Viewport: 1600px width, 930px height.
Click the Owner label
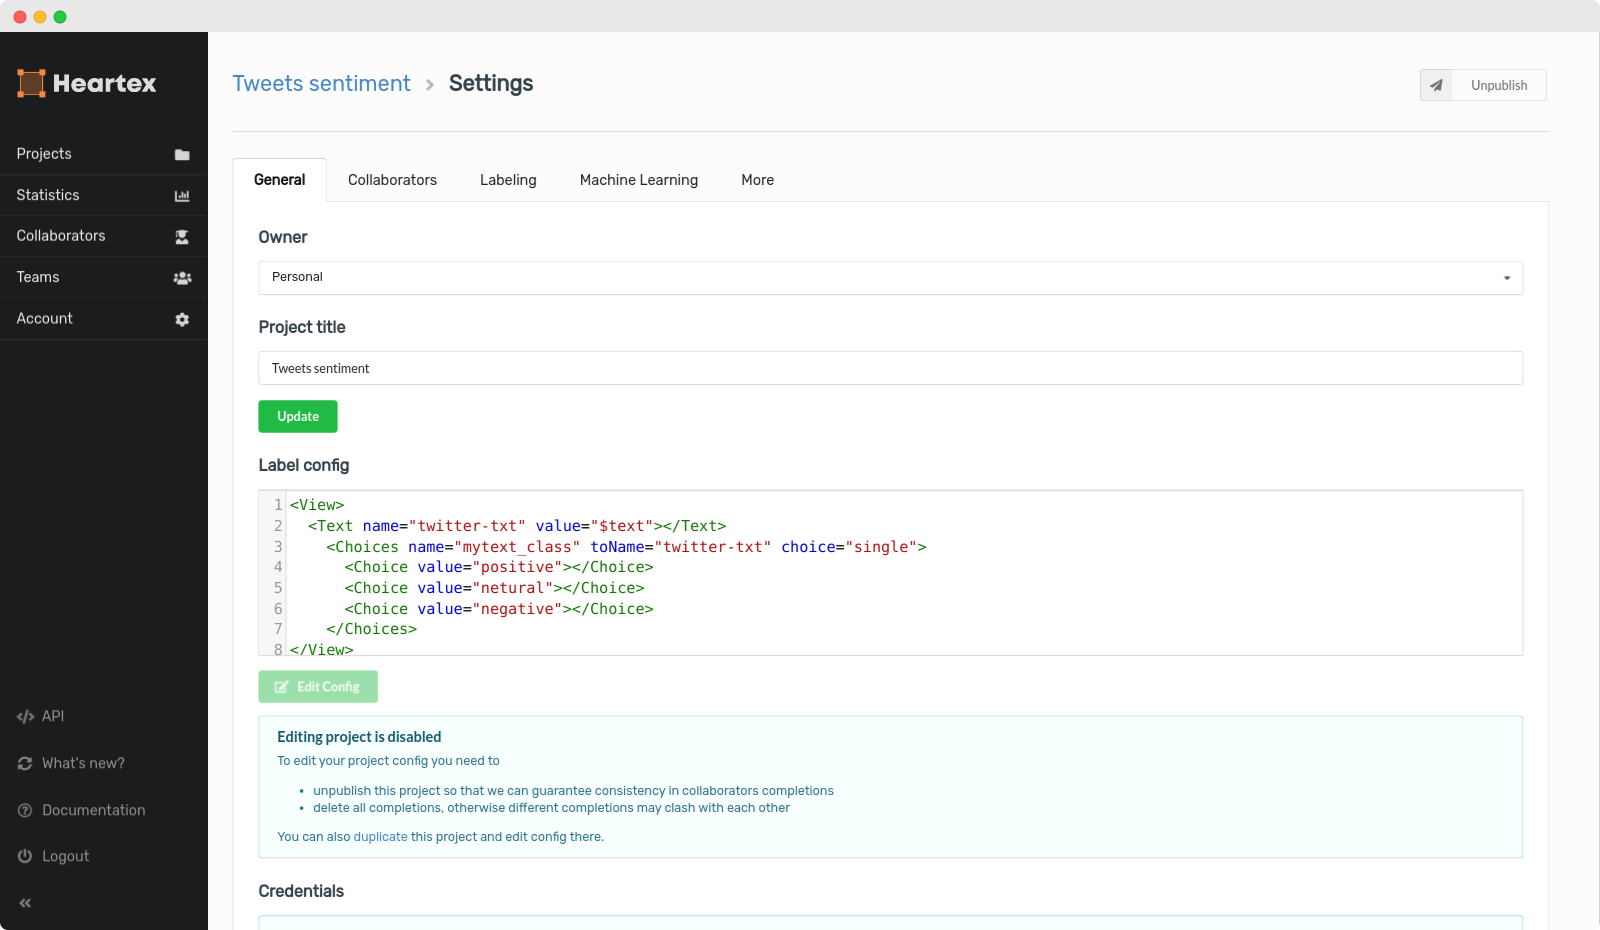click(283, 237)
